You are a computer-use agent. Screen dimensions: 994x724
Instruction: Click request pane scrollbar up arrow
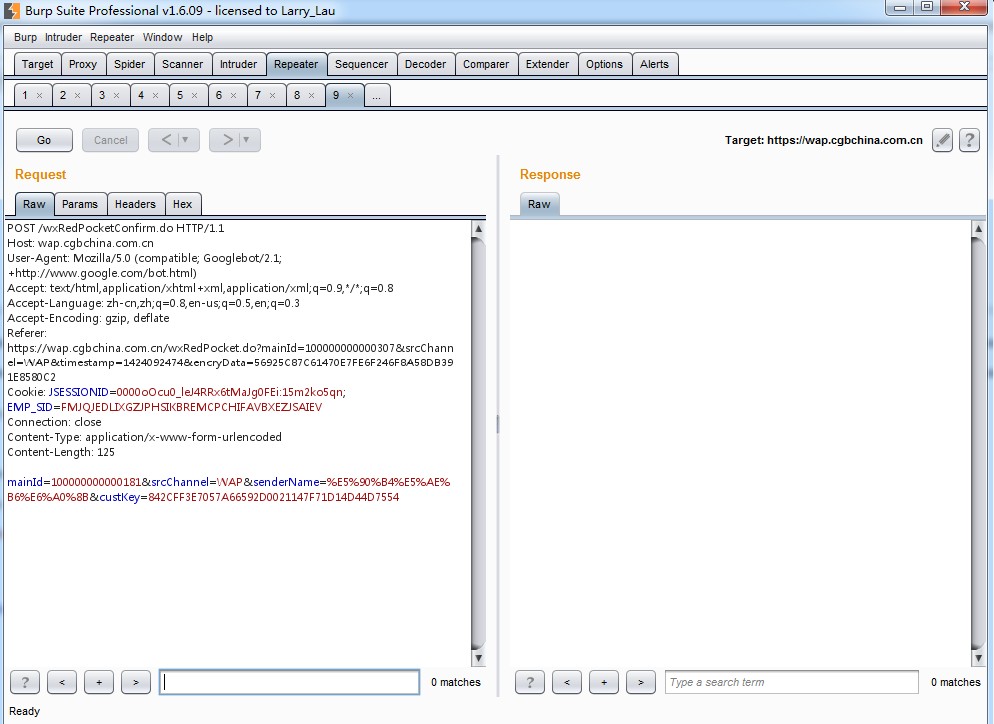click(479, 228)
